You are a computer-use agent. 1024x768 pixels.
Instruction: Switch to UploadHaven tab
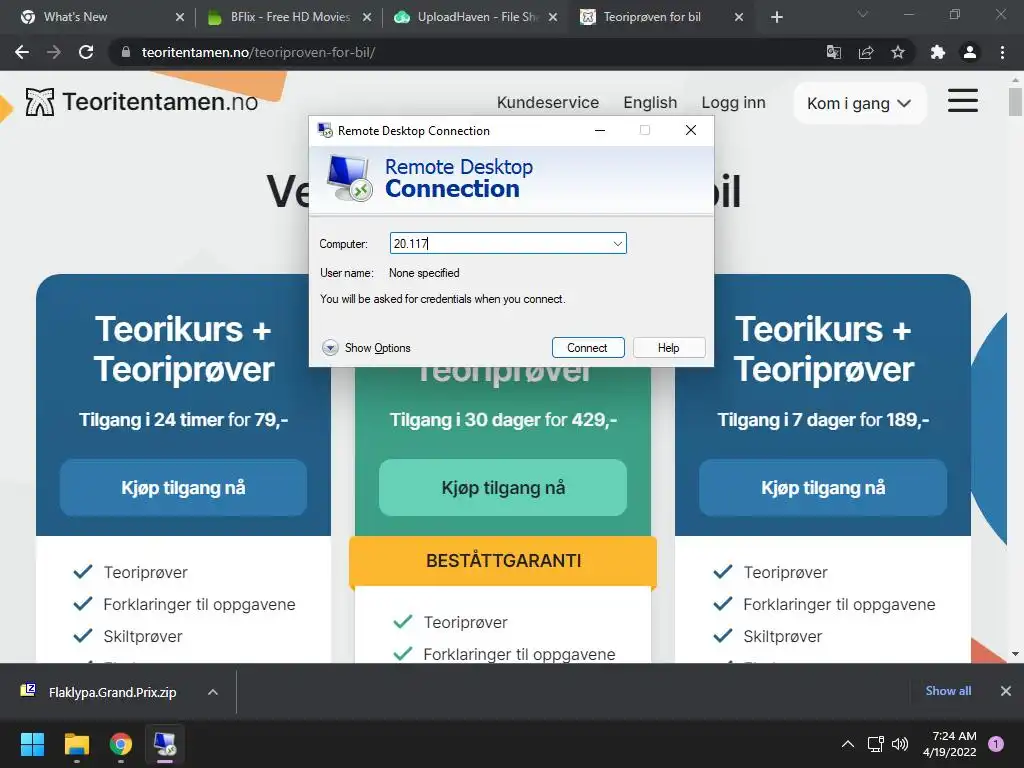click(475, 17)
